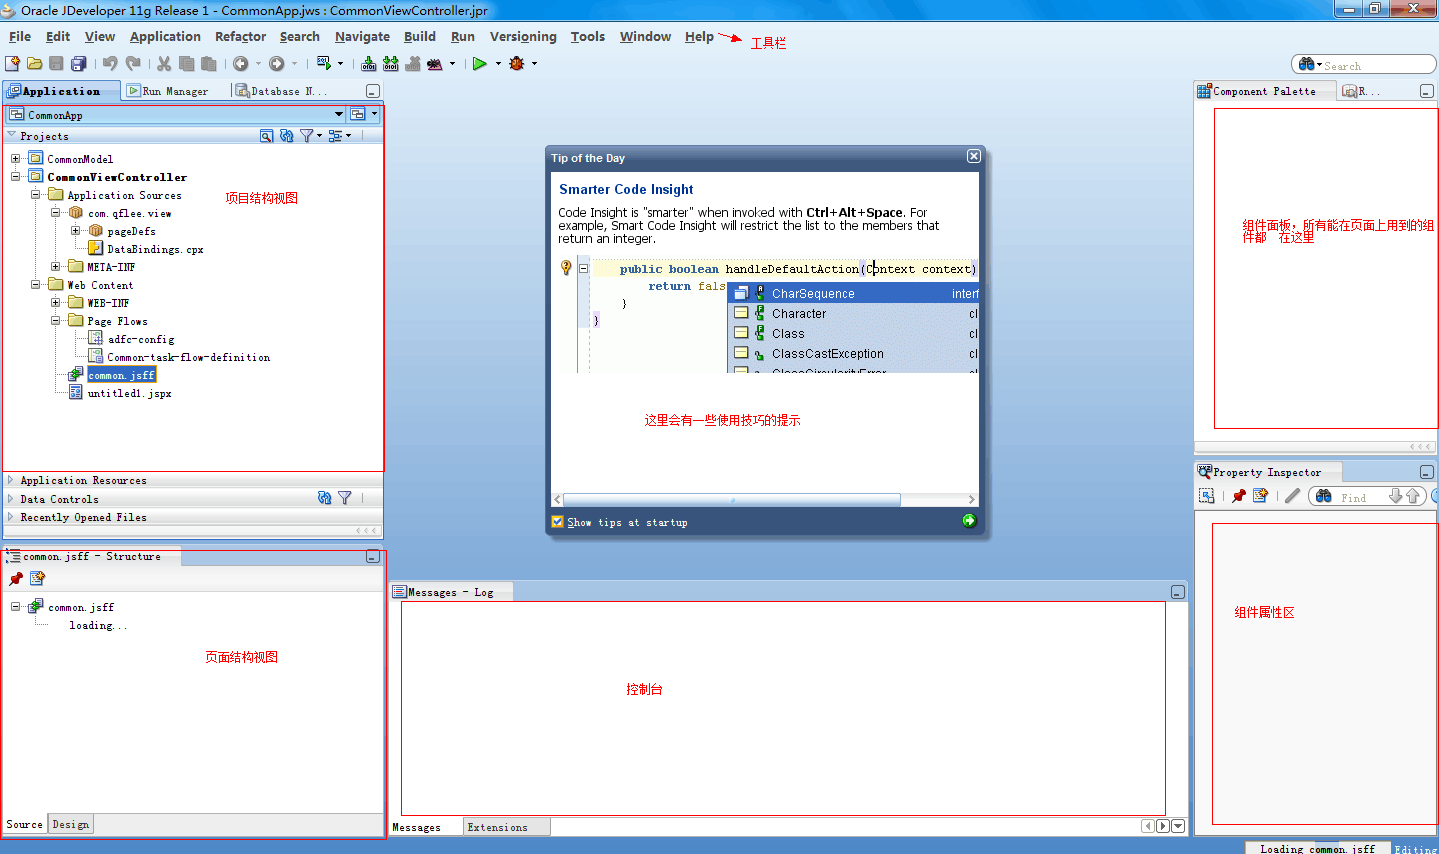Open the Ant targets dropdown arrow
The width and height of the screenshot is (1439, 854).
[x=452, y=64]
